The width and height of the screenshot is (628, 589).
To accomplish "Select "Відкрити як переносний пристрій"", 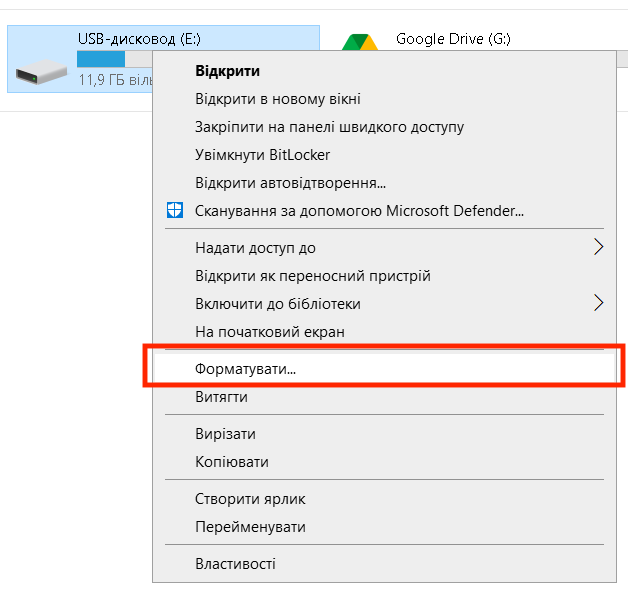I will pos(312,275).
